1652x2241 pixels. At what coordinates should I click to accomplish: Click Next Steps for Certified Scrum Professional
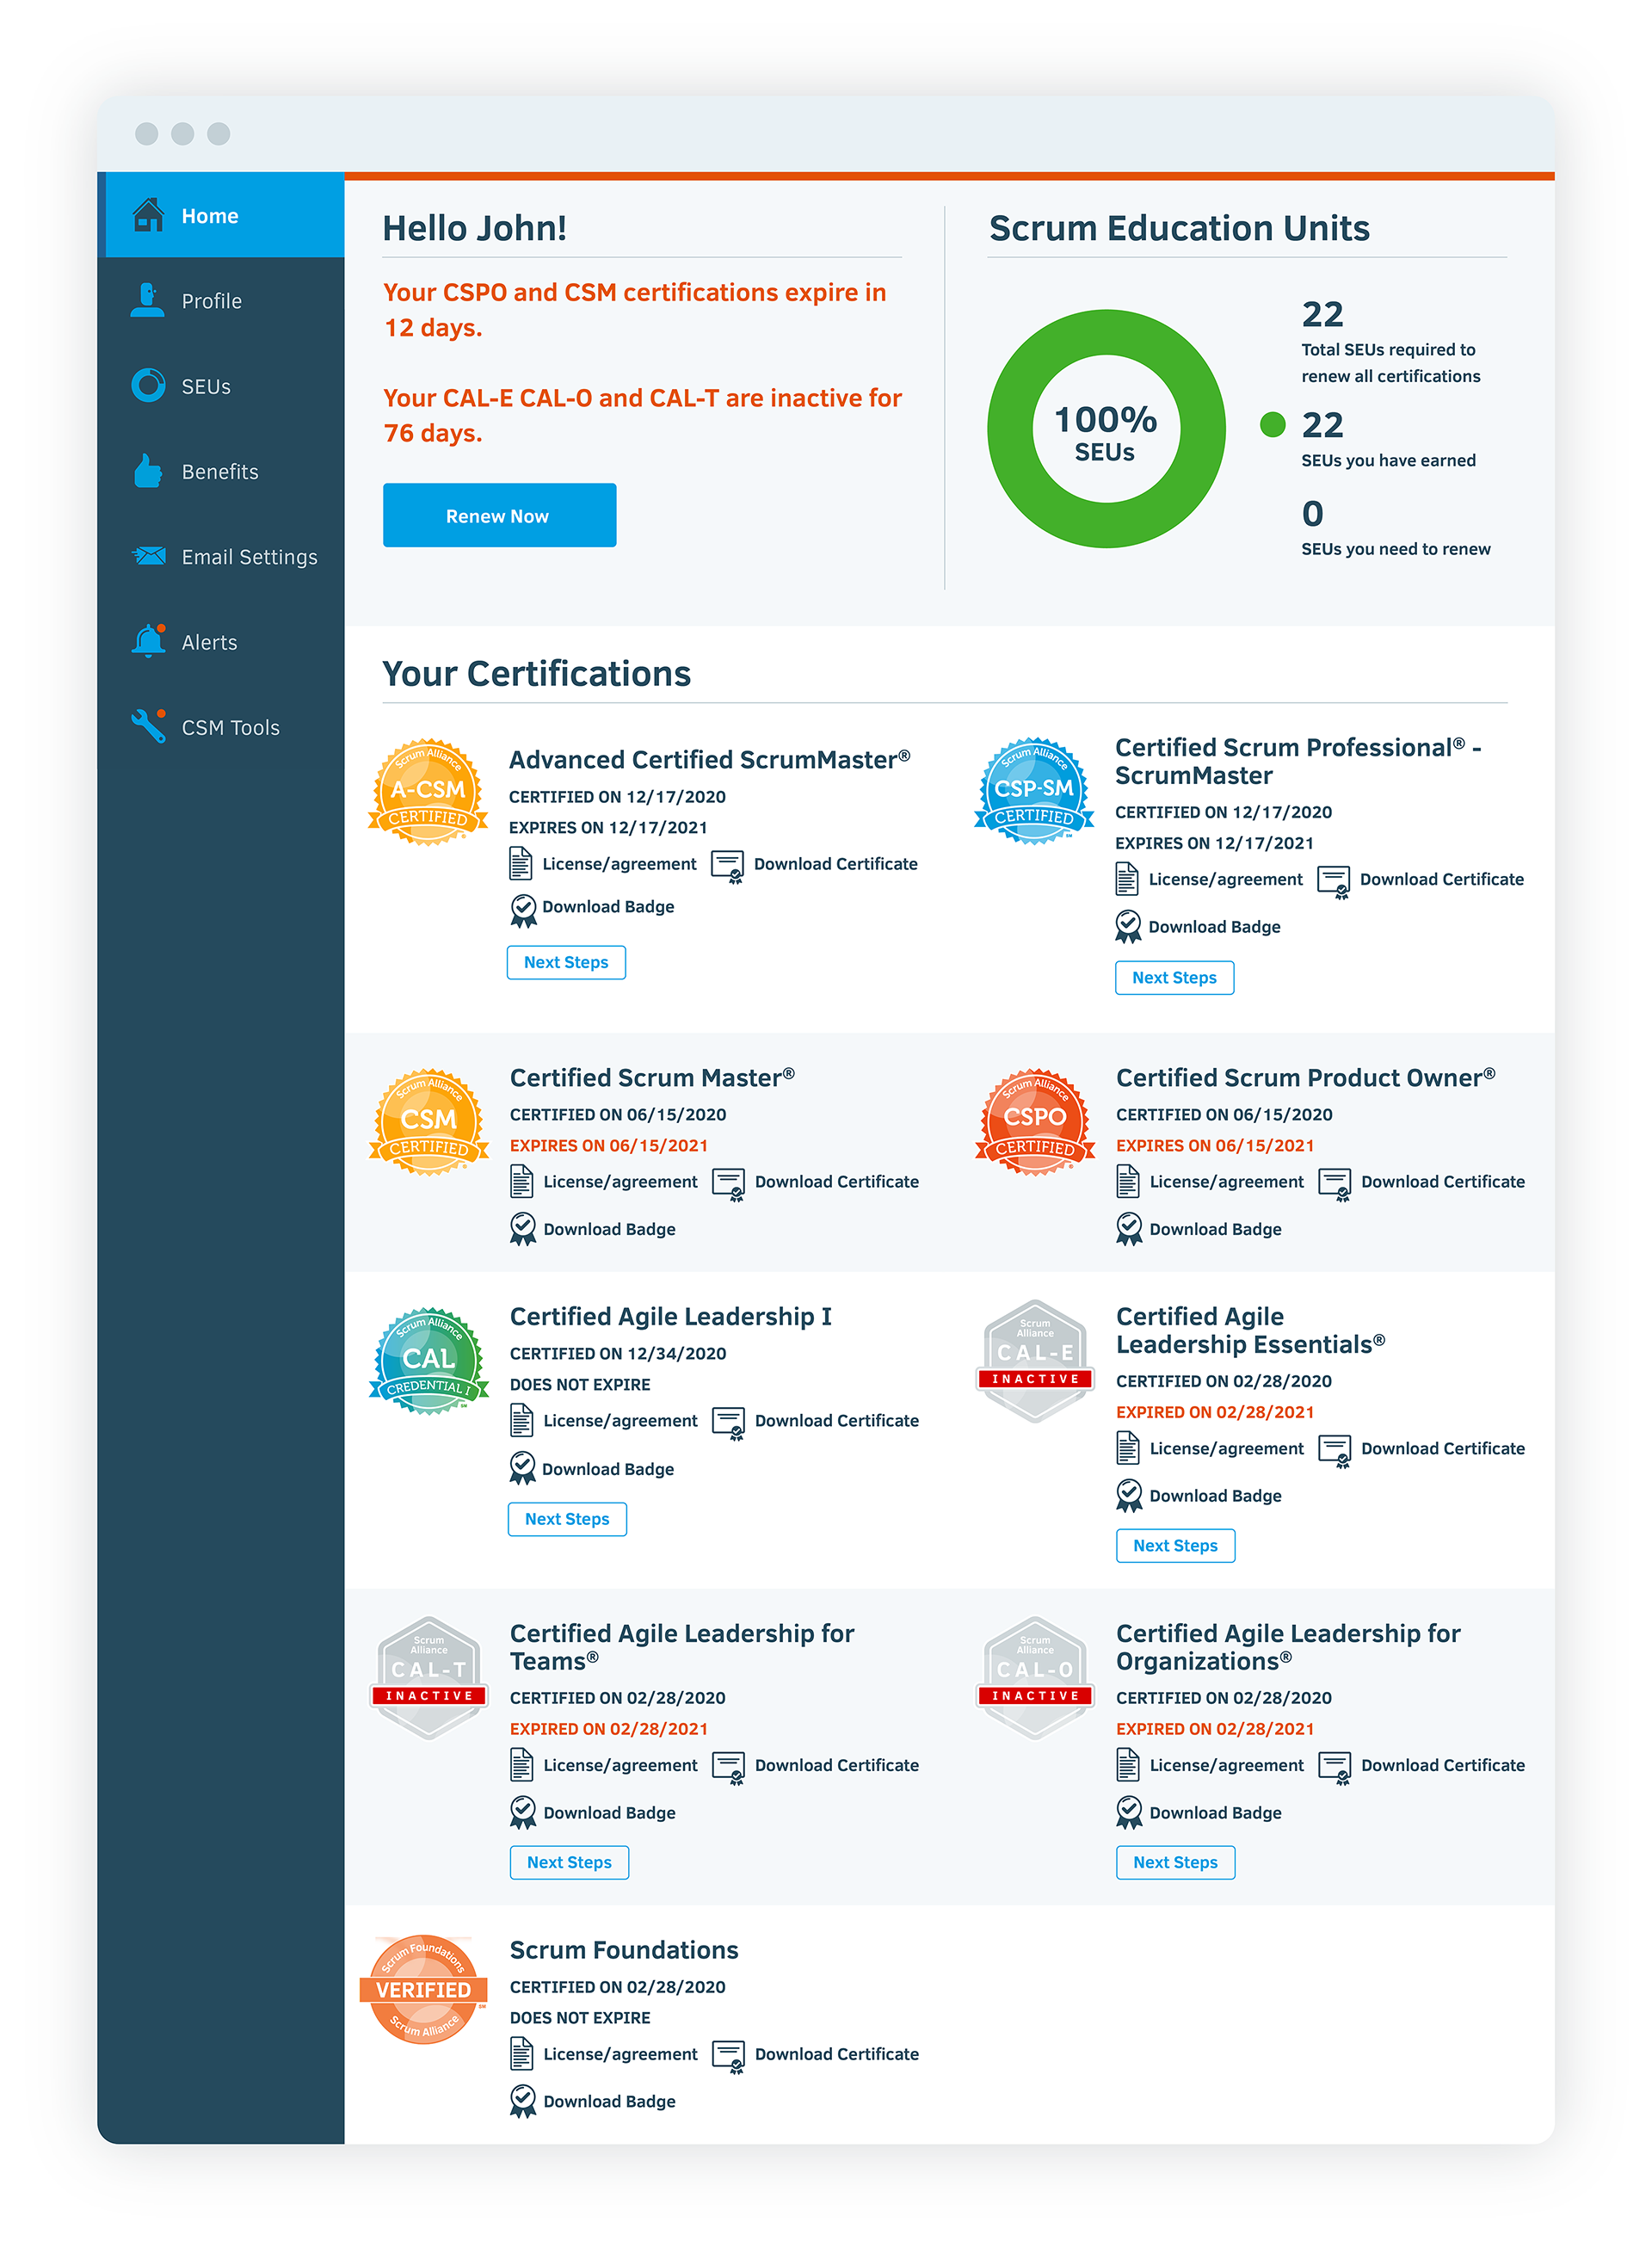click(x=1174, y=977)
